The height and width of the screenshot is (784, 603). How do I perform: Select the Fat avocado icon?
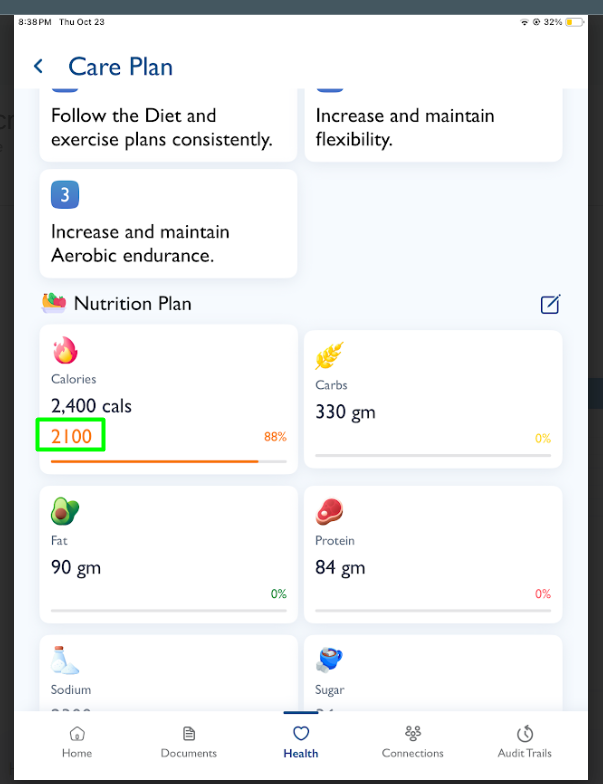click(65, 512)
